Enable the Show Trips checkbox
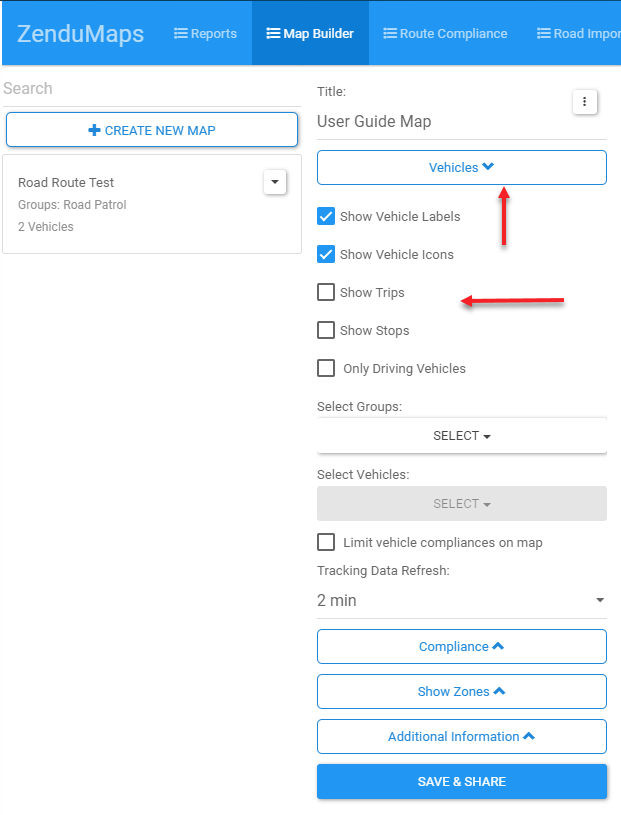Image resolution: width=621 pixels, height=815 pixels. tap(326, 292)
